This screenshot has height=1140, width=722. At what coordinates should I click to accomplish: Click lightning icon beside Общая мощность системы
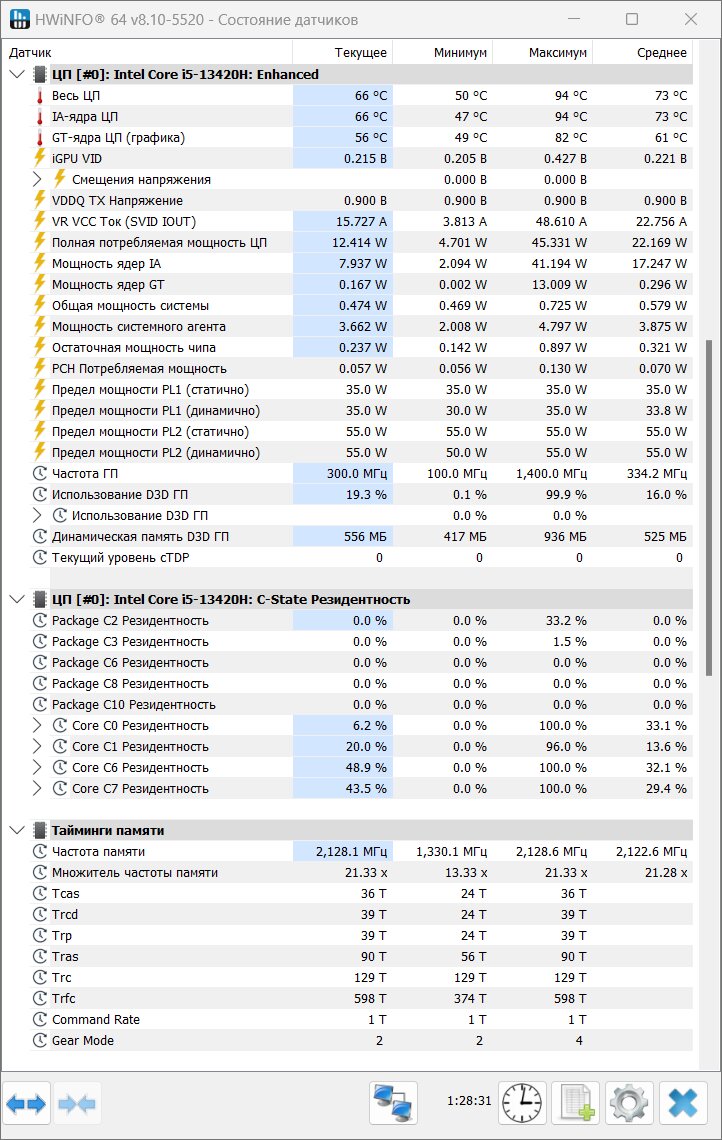pos(40,305)
